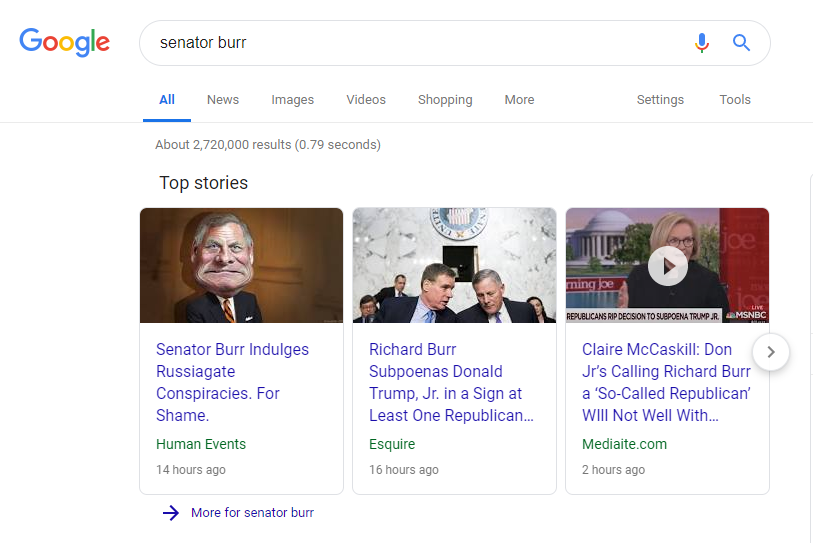Focus the search box containing senator burr
This screenshot has width=813, height=543.
(455, 43)
